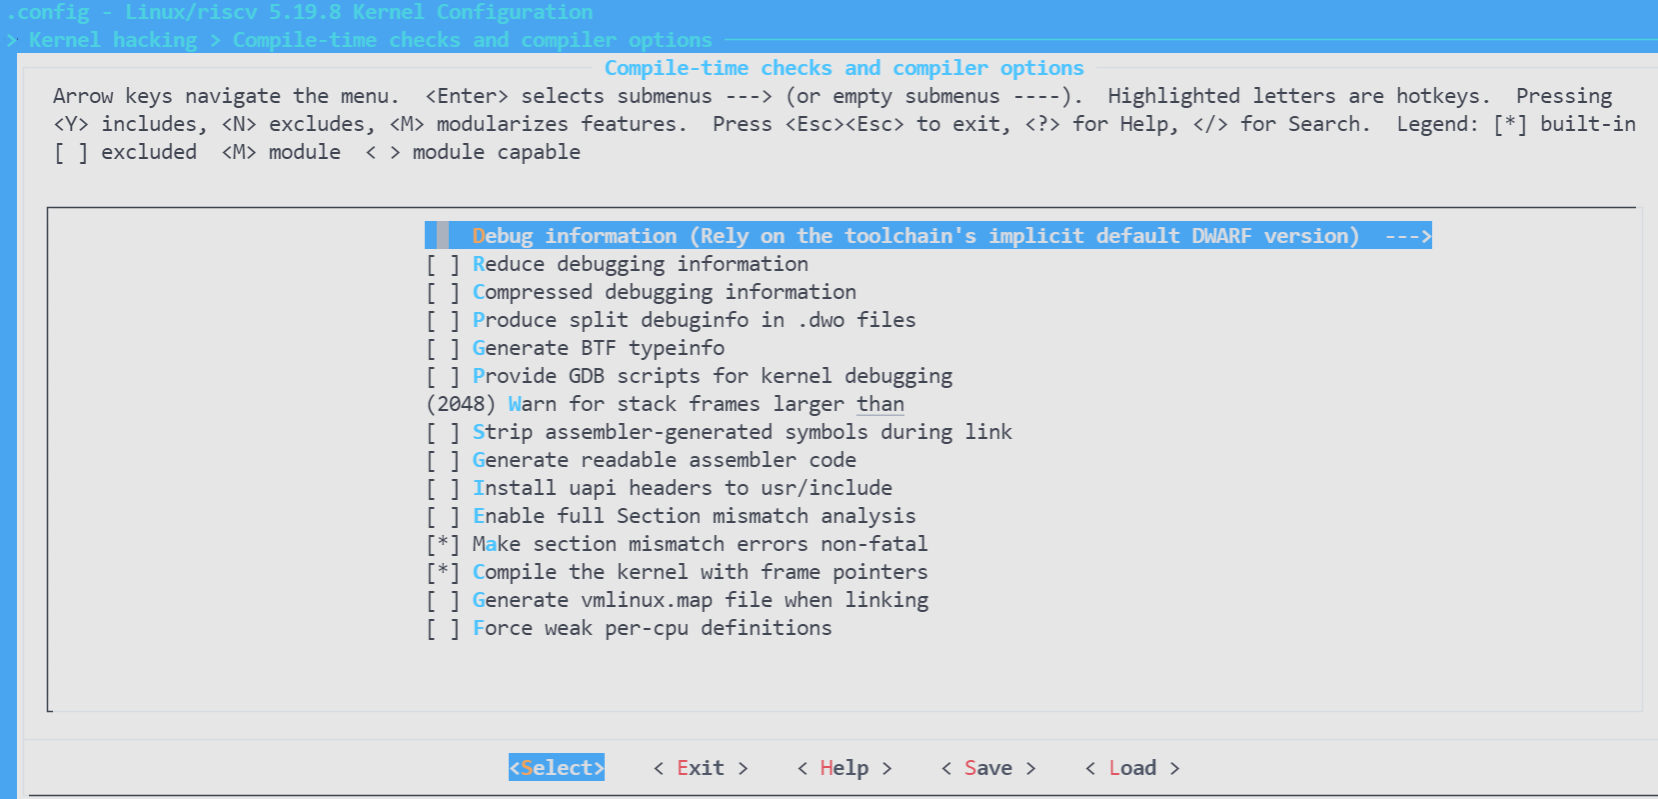Enable Generate BTF typeinfo checkbox
This screenshot has width=1658, height=799.
click(x=443, y=348)
